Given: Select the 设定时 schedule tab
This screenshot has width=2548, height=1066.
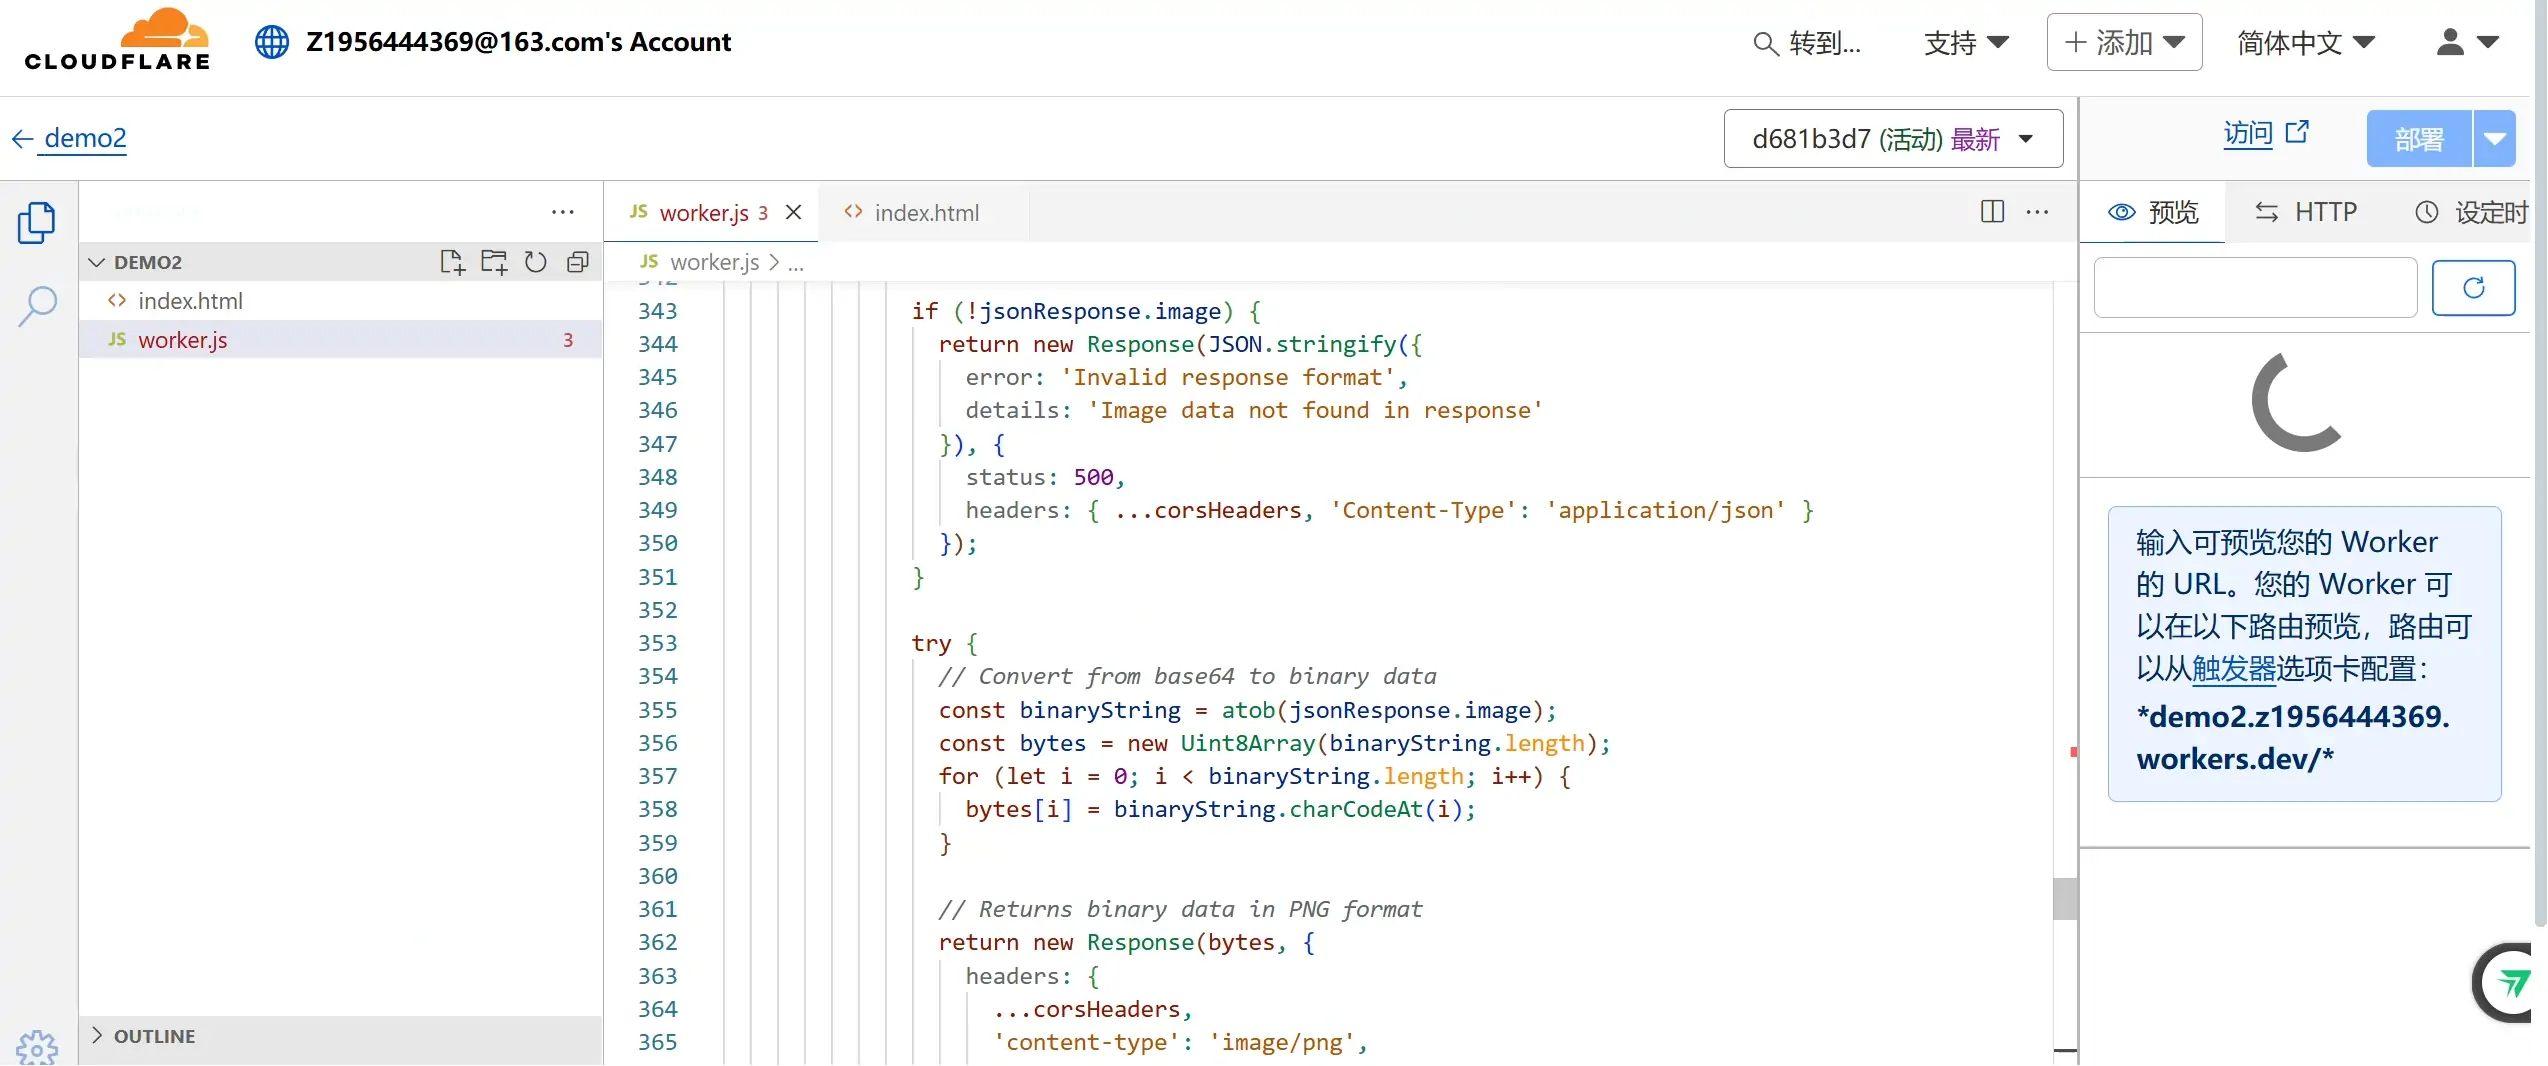Looking at the screenshot, I should (2471, 212).
